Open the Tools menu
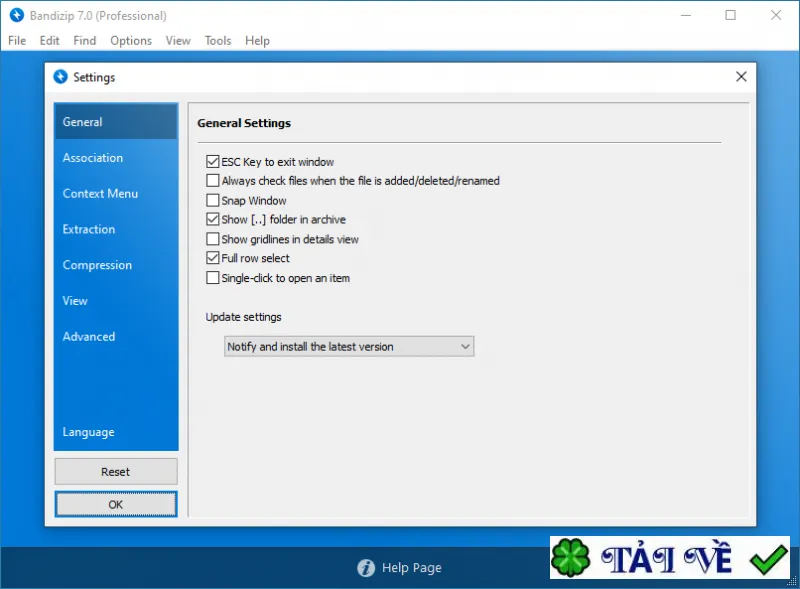Viewport: 800px width, 589px height. pyautogui.click(x=218, y=40)
